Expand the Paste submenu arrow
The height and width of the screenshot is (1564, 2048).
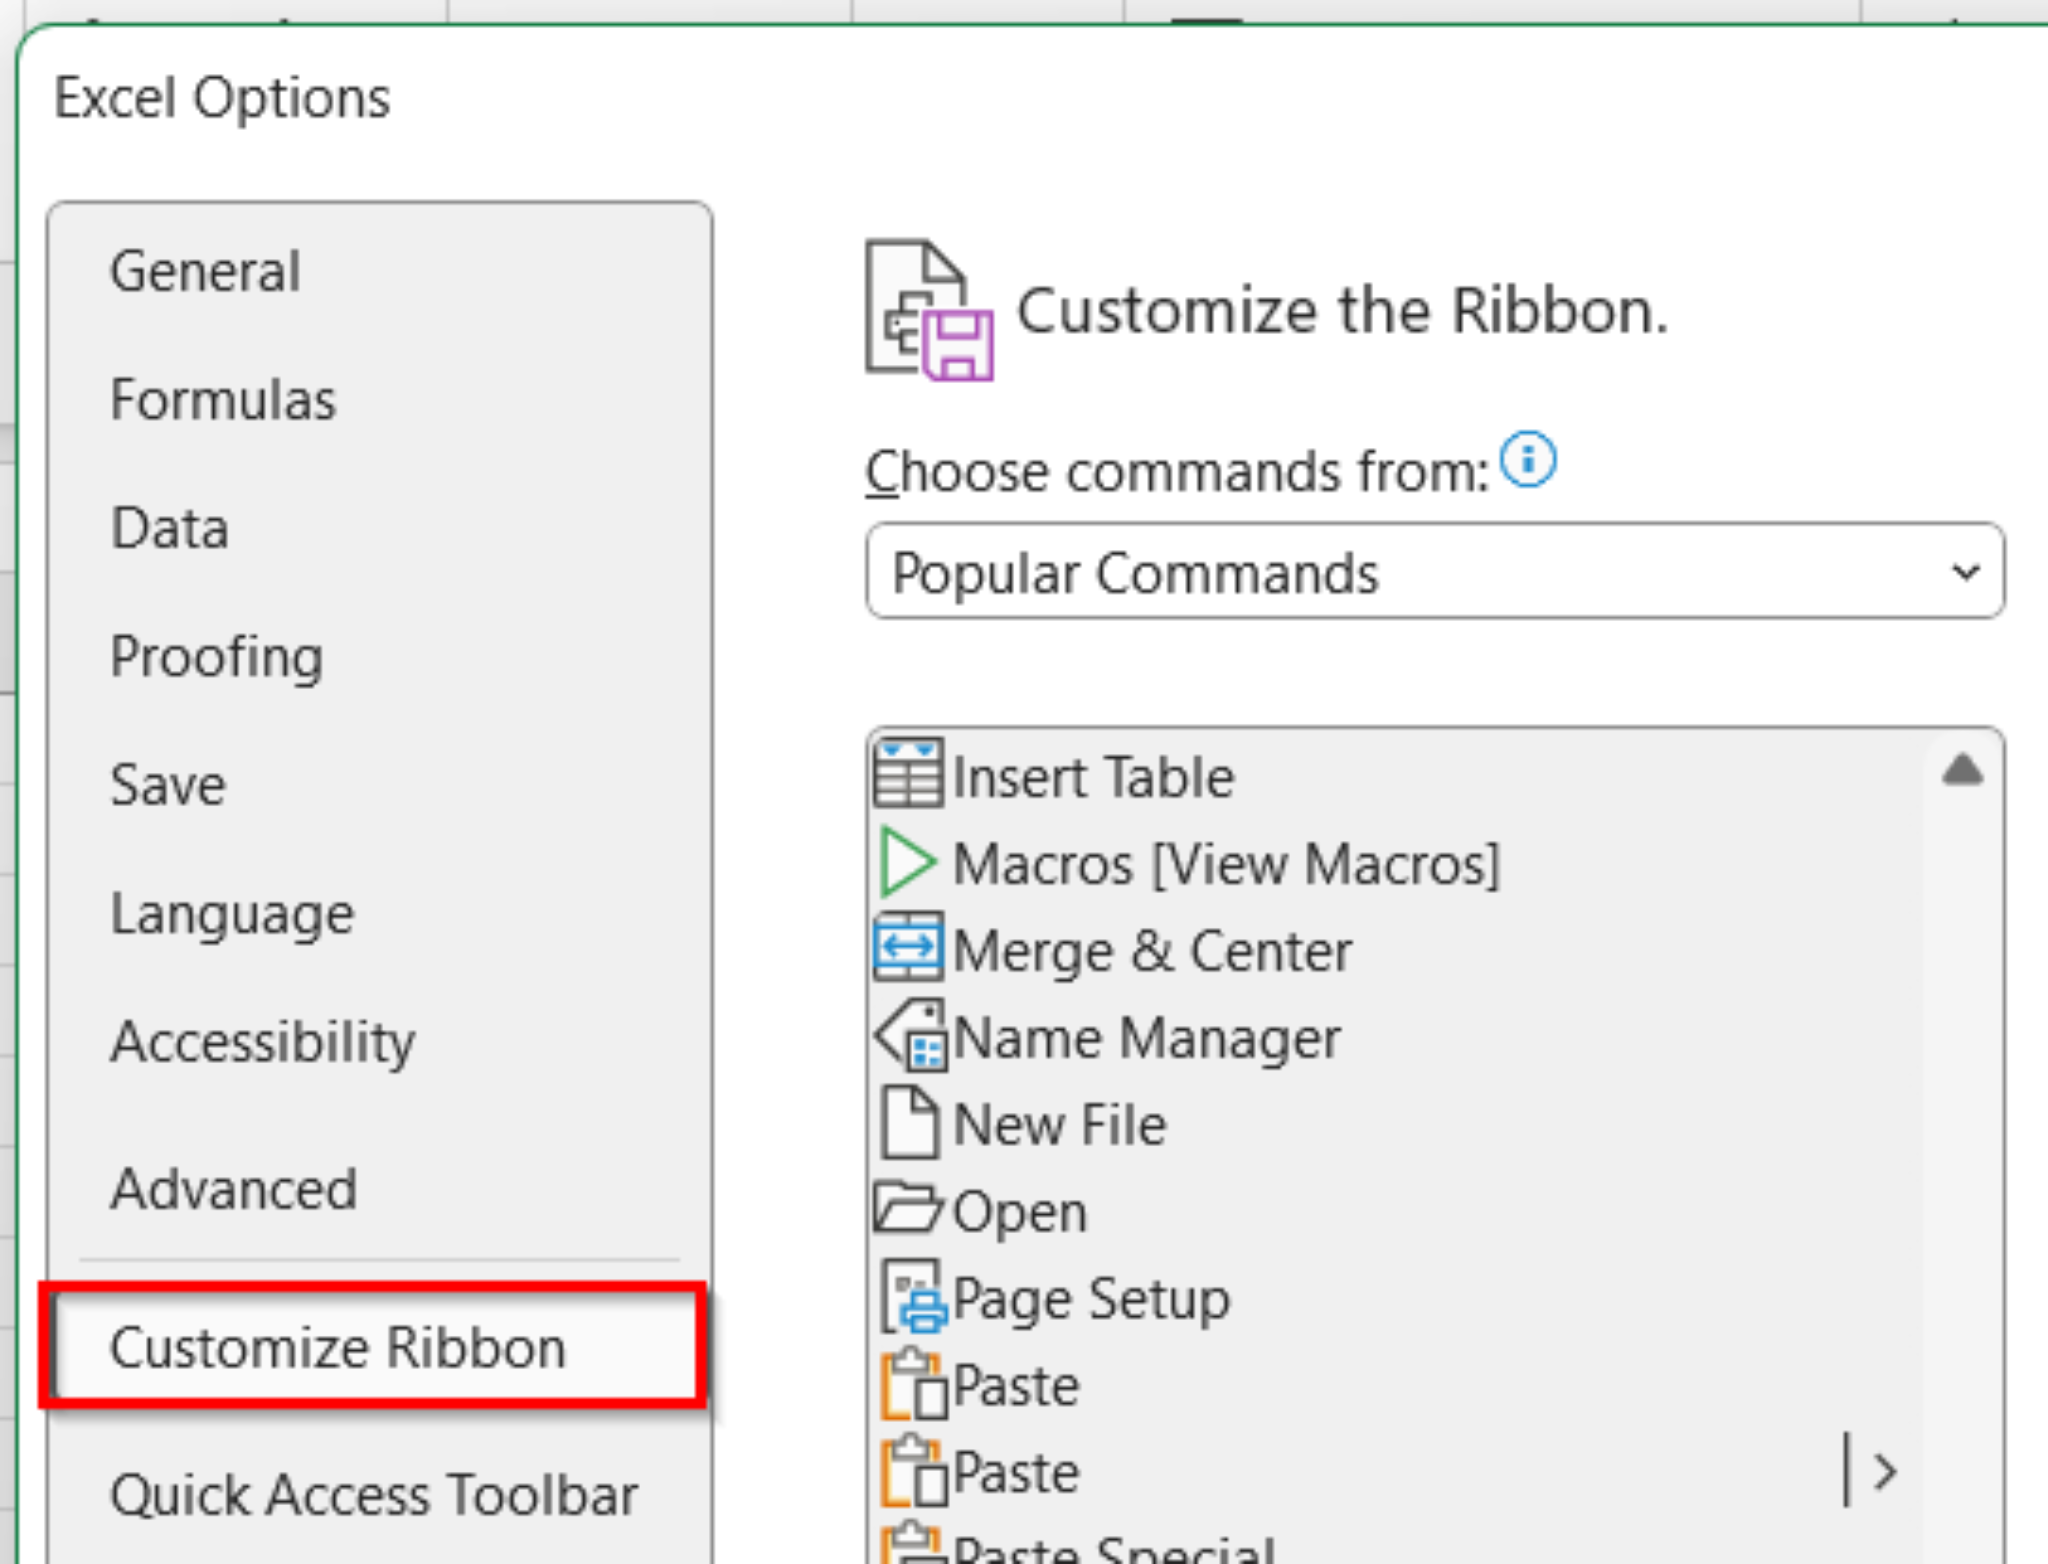coord(1884,1471)
